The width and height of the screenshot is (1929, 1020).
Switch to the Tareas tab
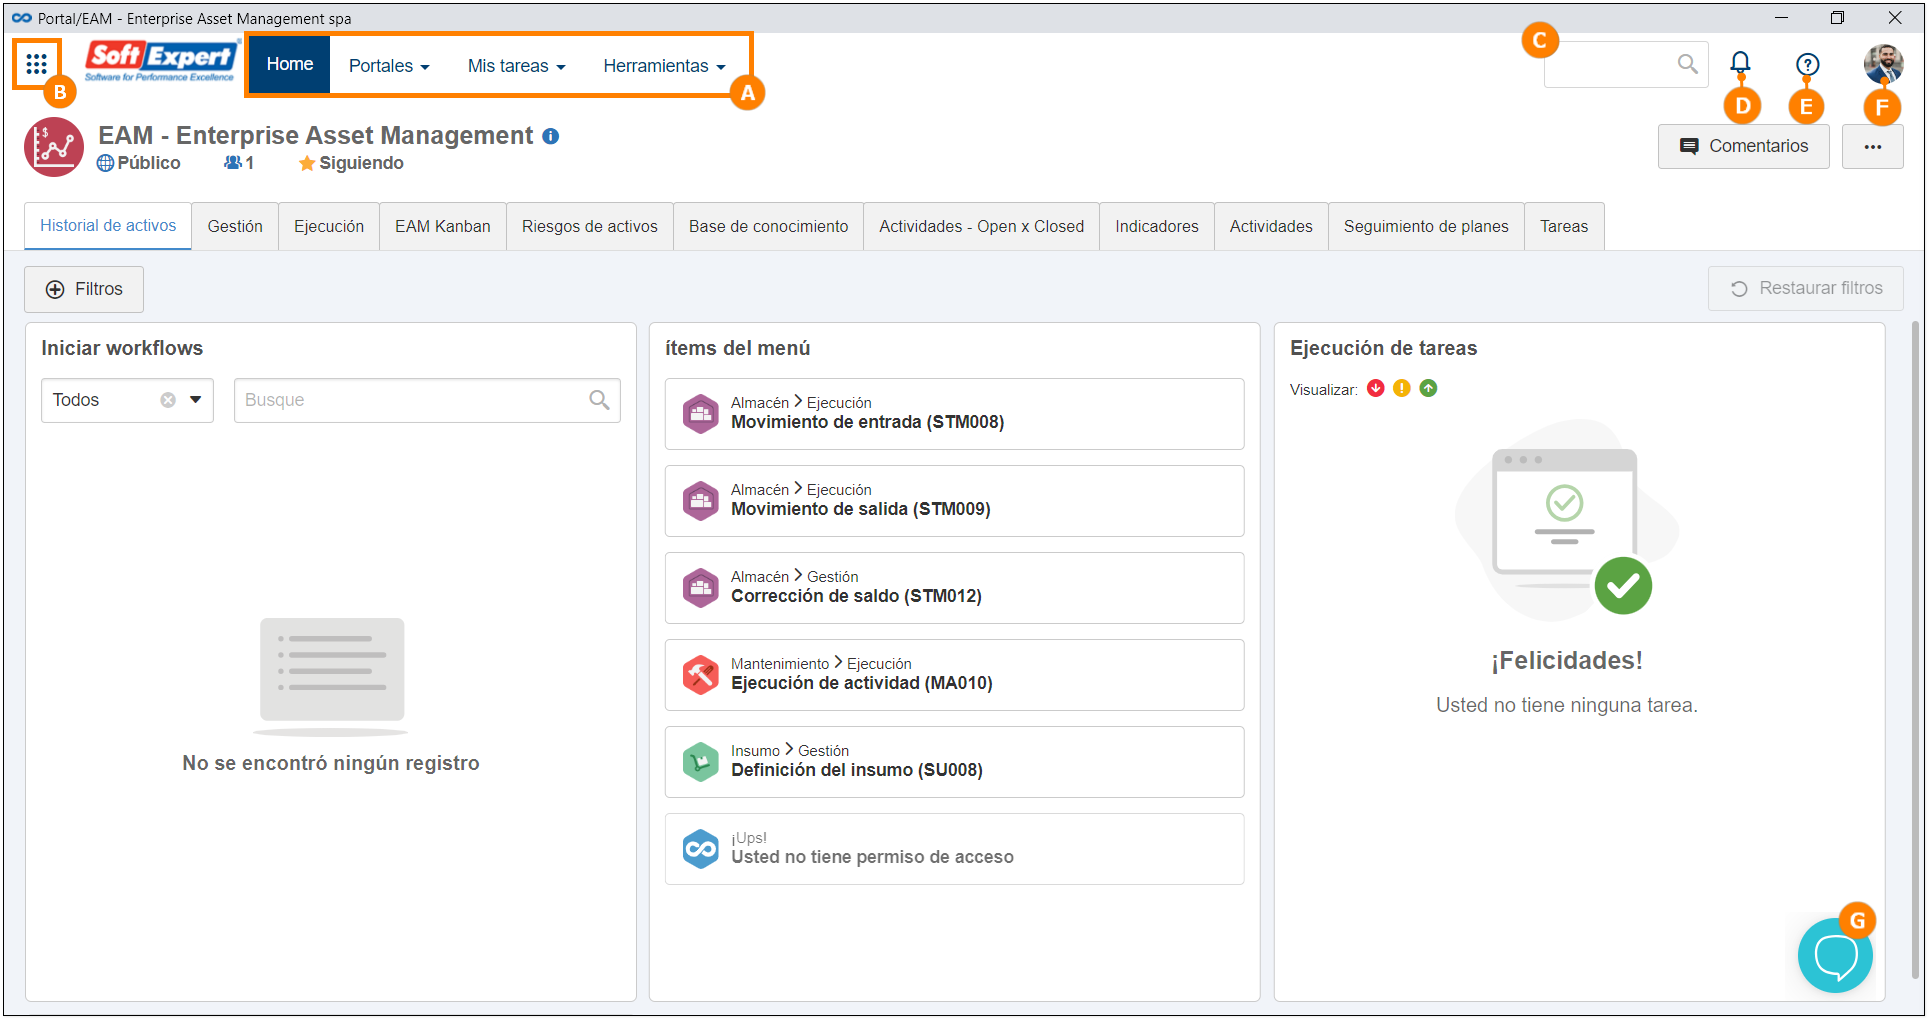[x=1564, y=227]
